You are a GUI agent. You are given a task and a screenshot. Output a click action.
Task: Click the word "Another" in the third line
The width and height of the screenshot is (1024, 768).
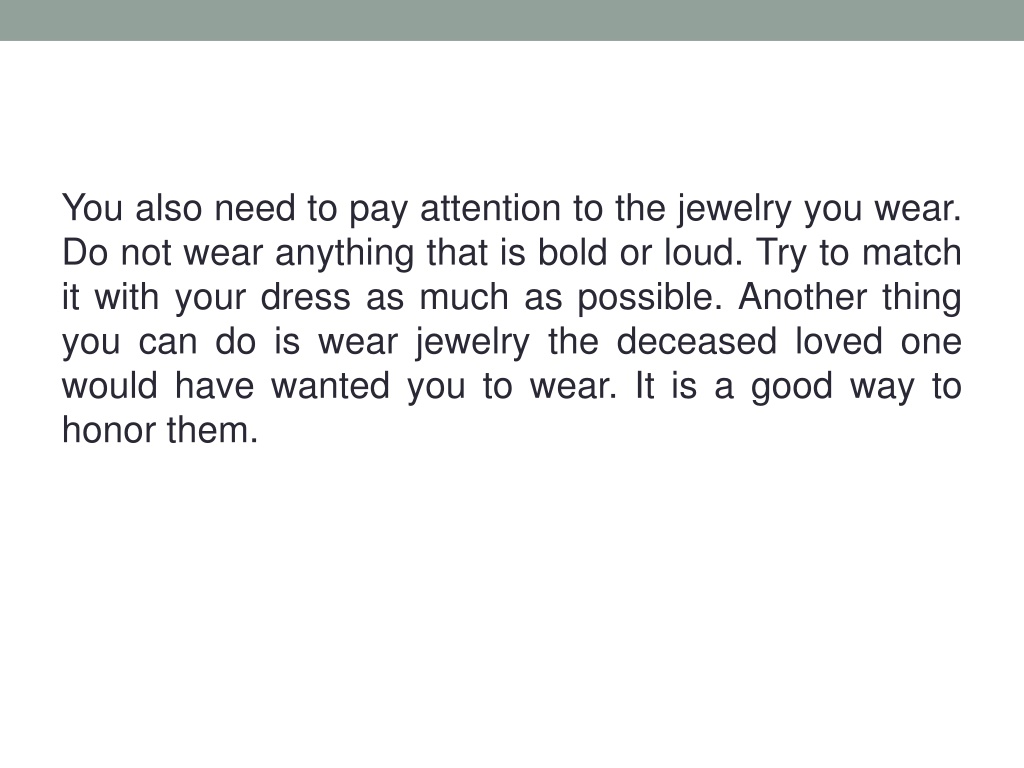pyautogui.click(x=802, y=297)
